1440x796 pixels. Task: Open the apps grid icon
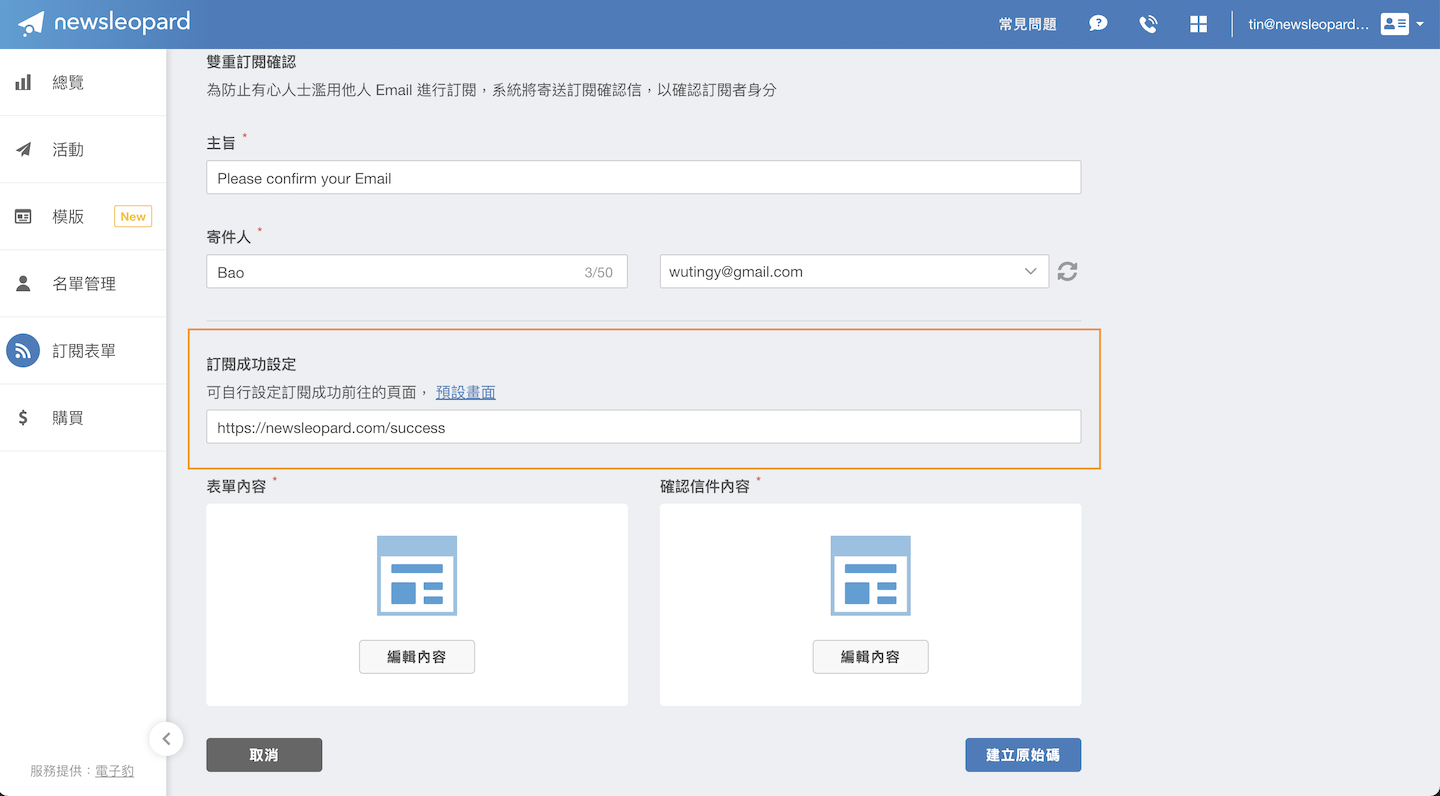tap(1198, 24)
